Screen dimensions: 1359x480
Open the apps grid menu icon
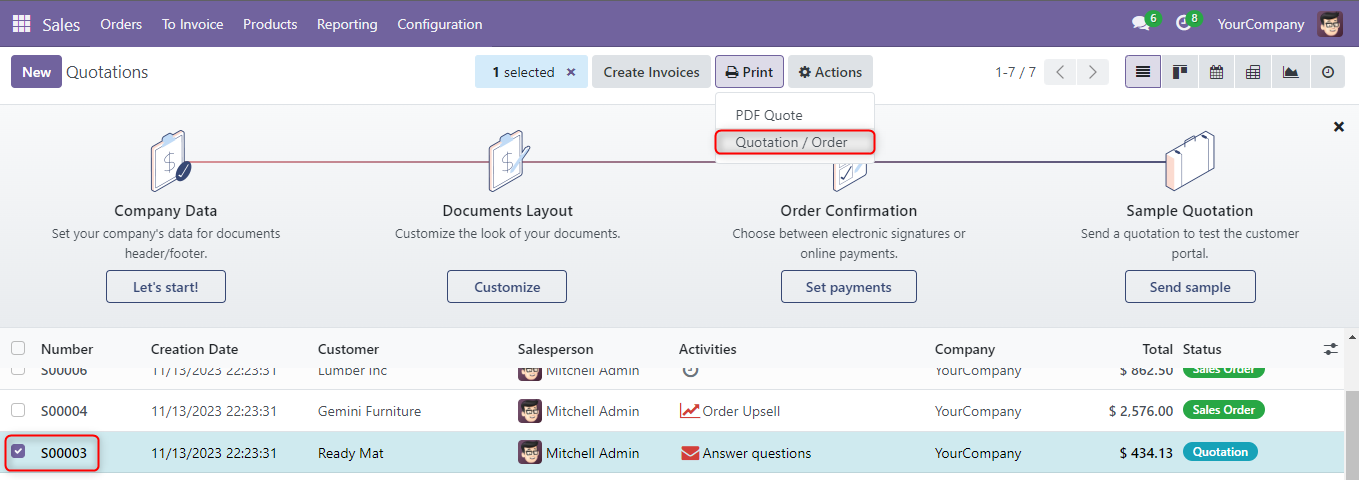pyautogui.click(x=21, y=24)
